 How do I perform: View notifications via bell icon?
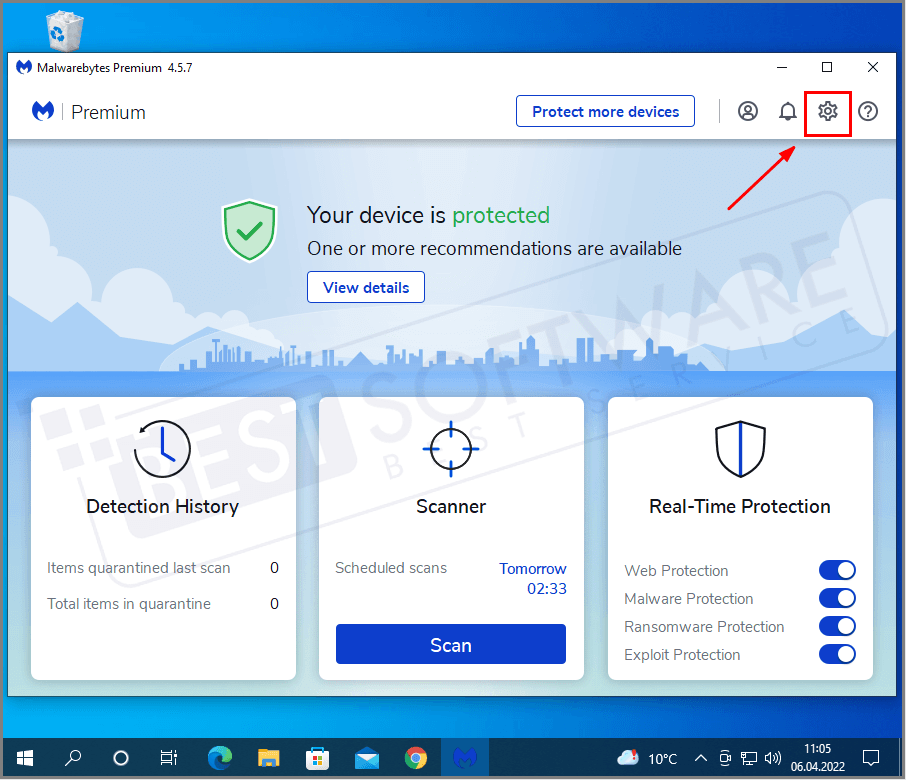tap(787, 111)
